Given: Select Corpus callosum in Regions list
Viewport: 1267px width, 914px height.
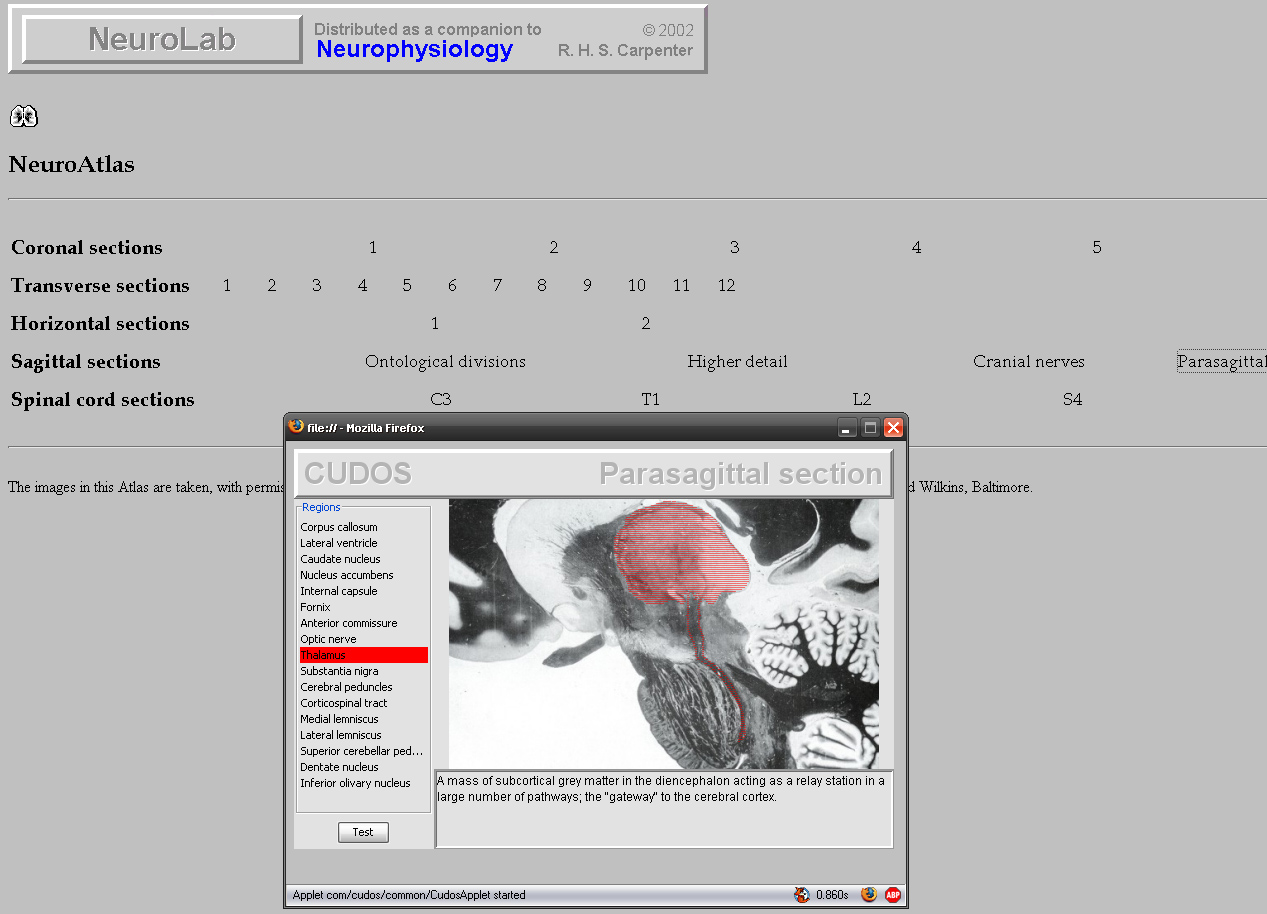Looking at the screenshot, I should tap(339, 527).
